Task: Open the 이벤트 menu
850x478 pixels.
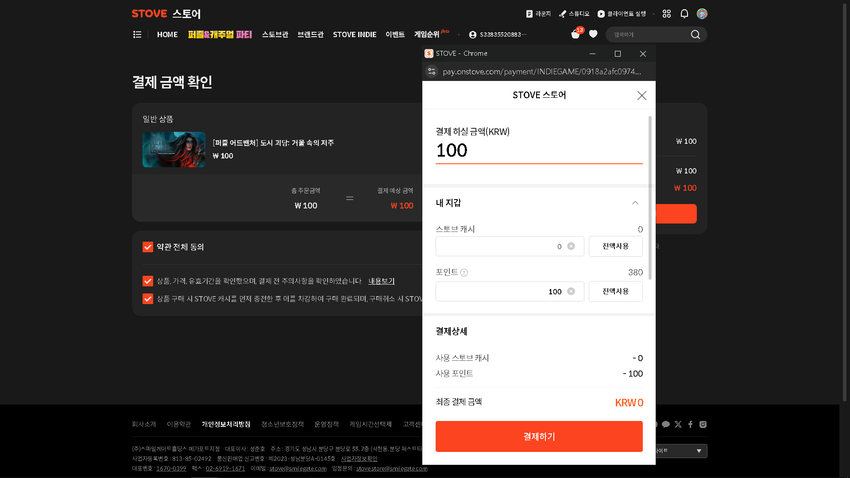Action: pos(395,35)
